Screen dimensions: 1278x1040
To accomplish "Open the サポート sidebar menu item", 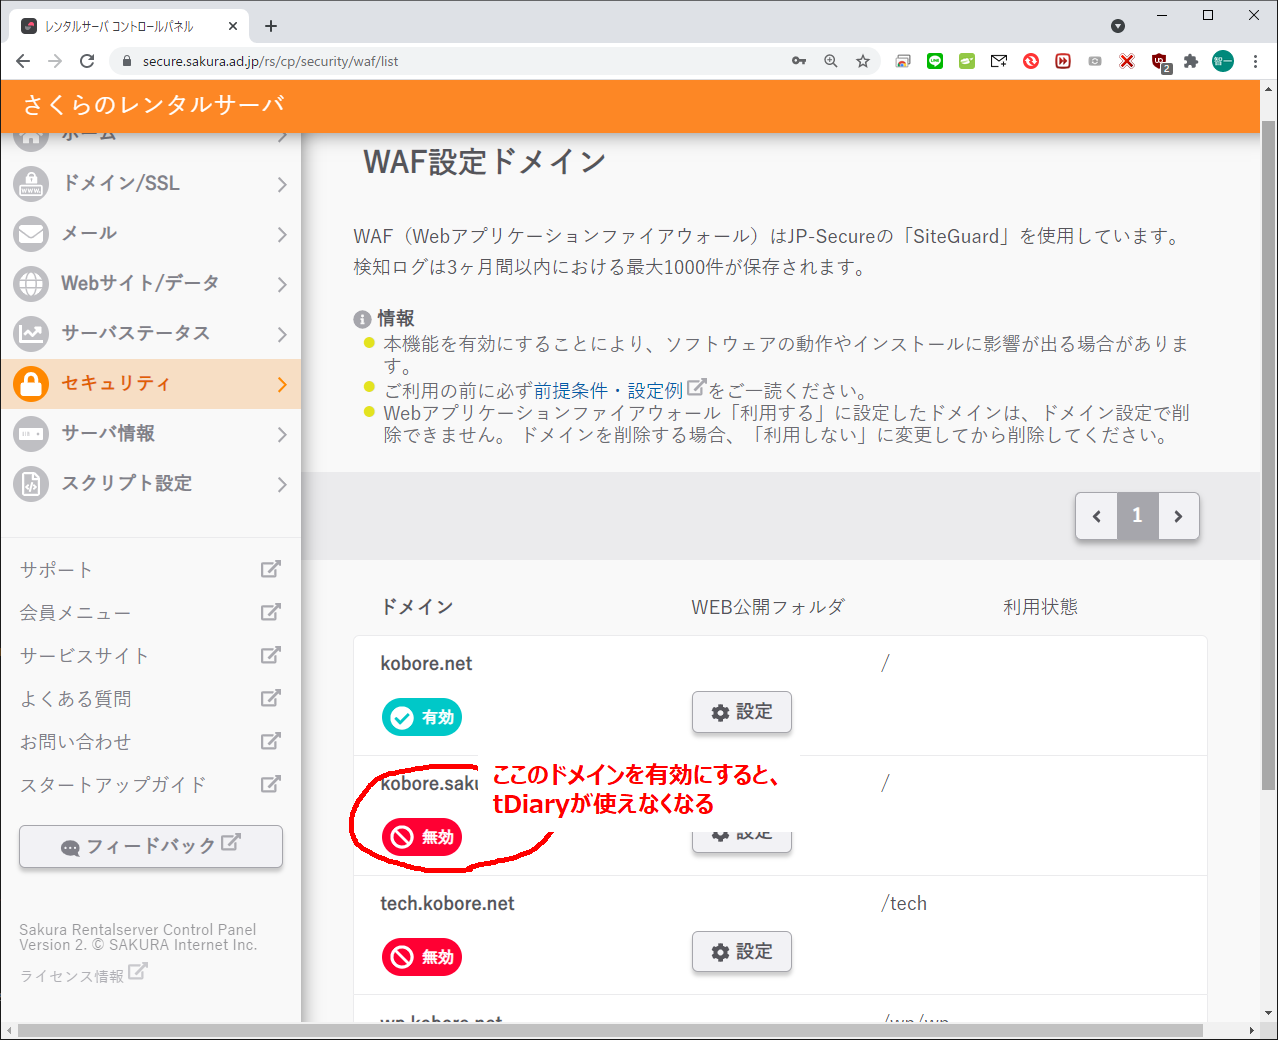I will point(56,570).
